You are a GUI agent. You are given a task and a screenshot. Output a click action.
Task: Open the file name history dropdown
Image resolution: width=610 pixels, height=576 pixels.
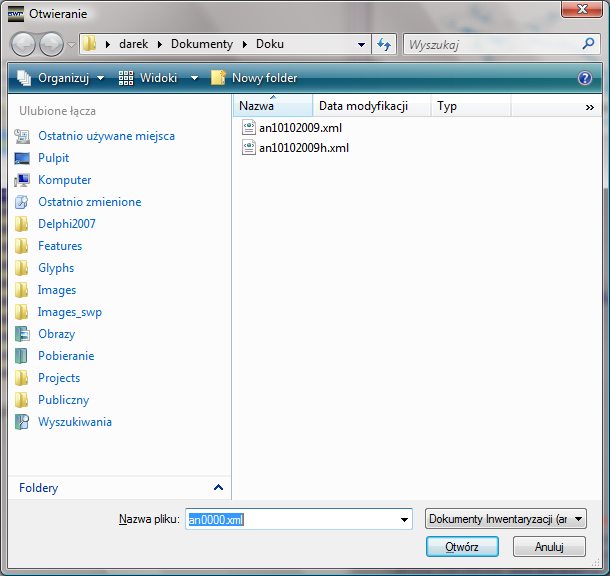[404, 519]
